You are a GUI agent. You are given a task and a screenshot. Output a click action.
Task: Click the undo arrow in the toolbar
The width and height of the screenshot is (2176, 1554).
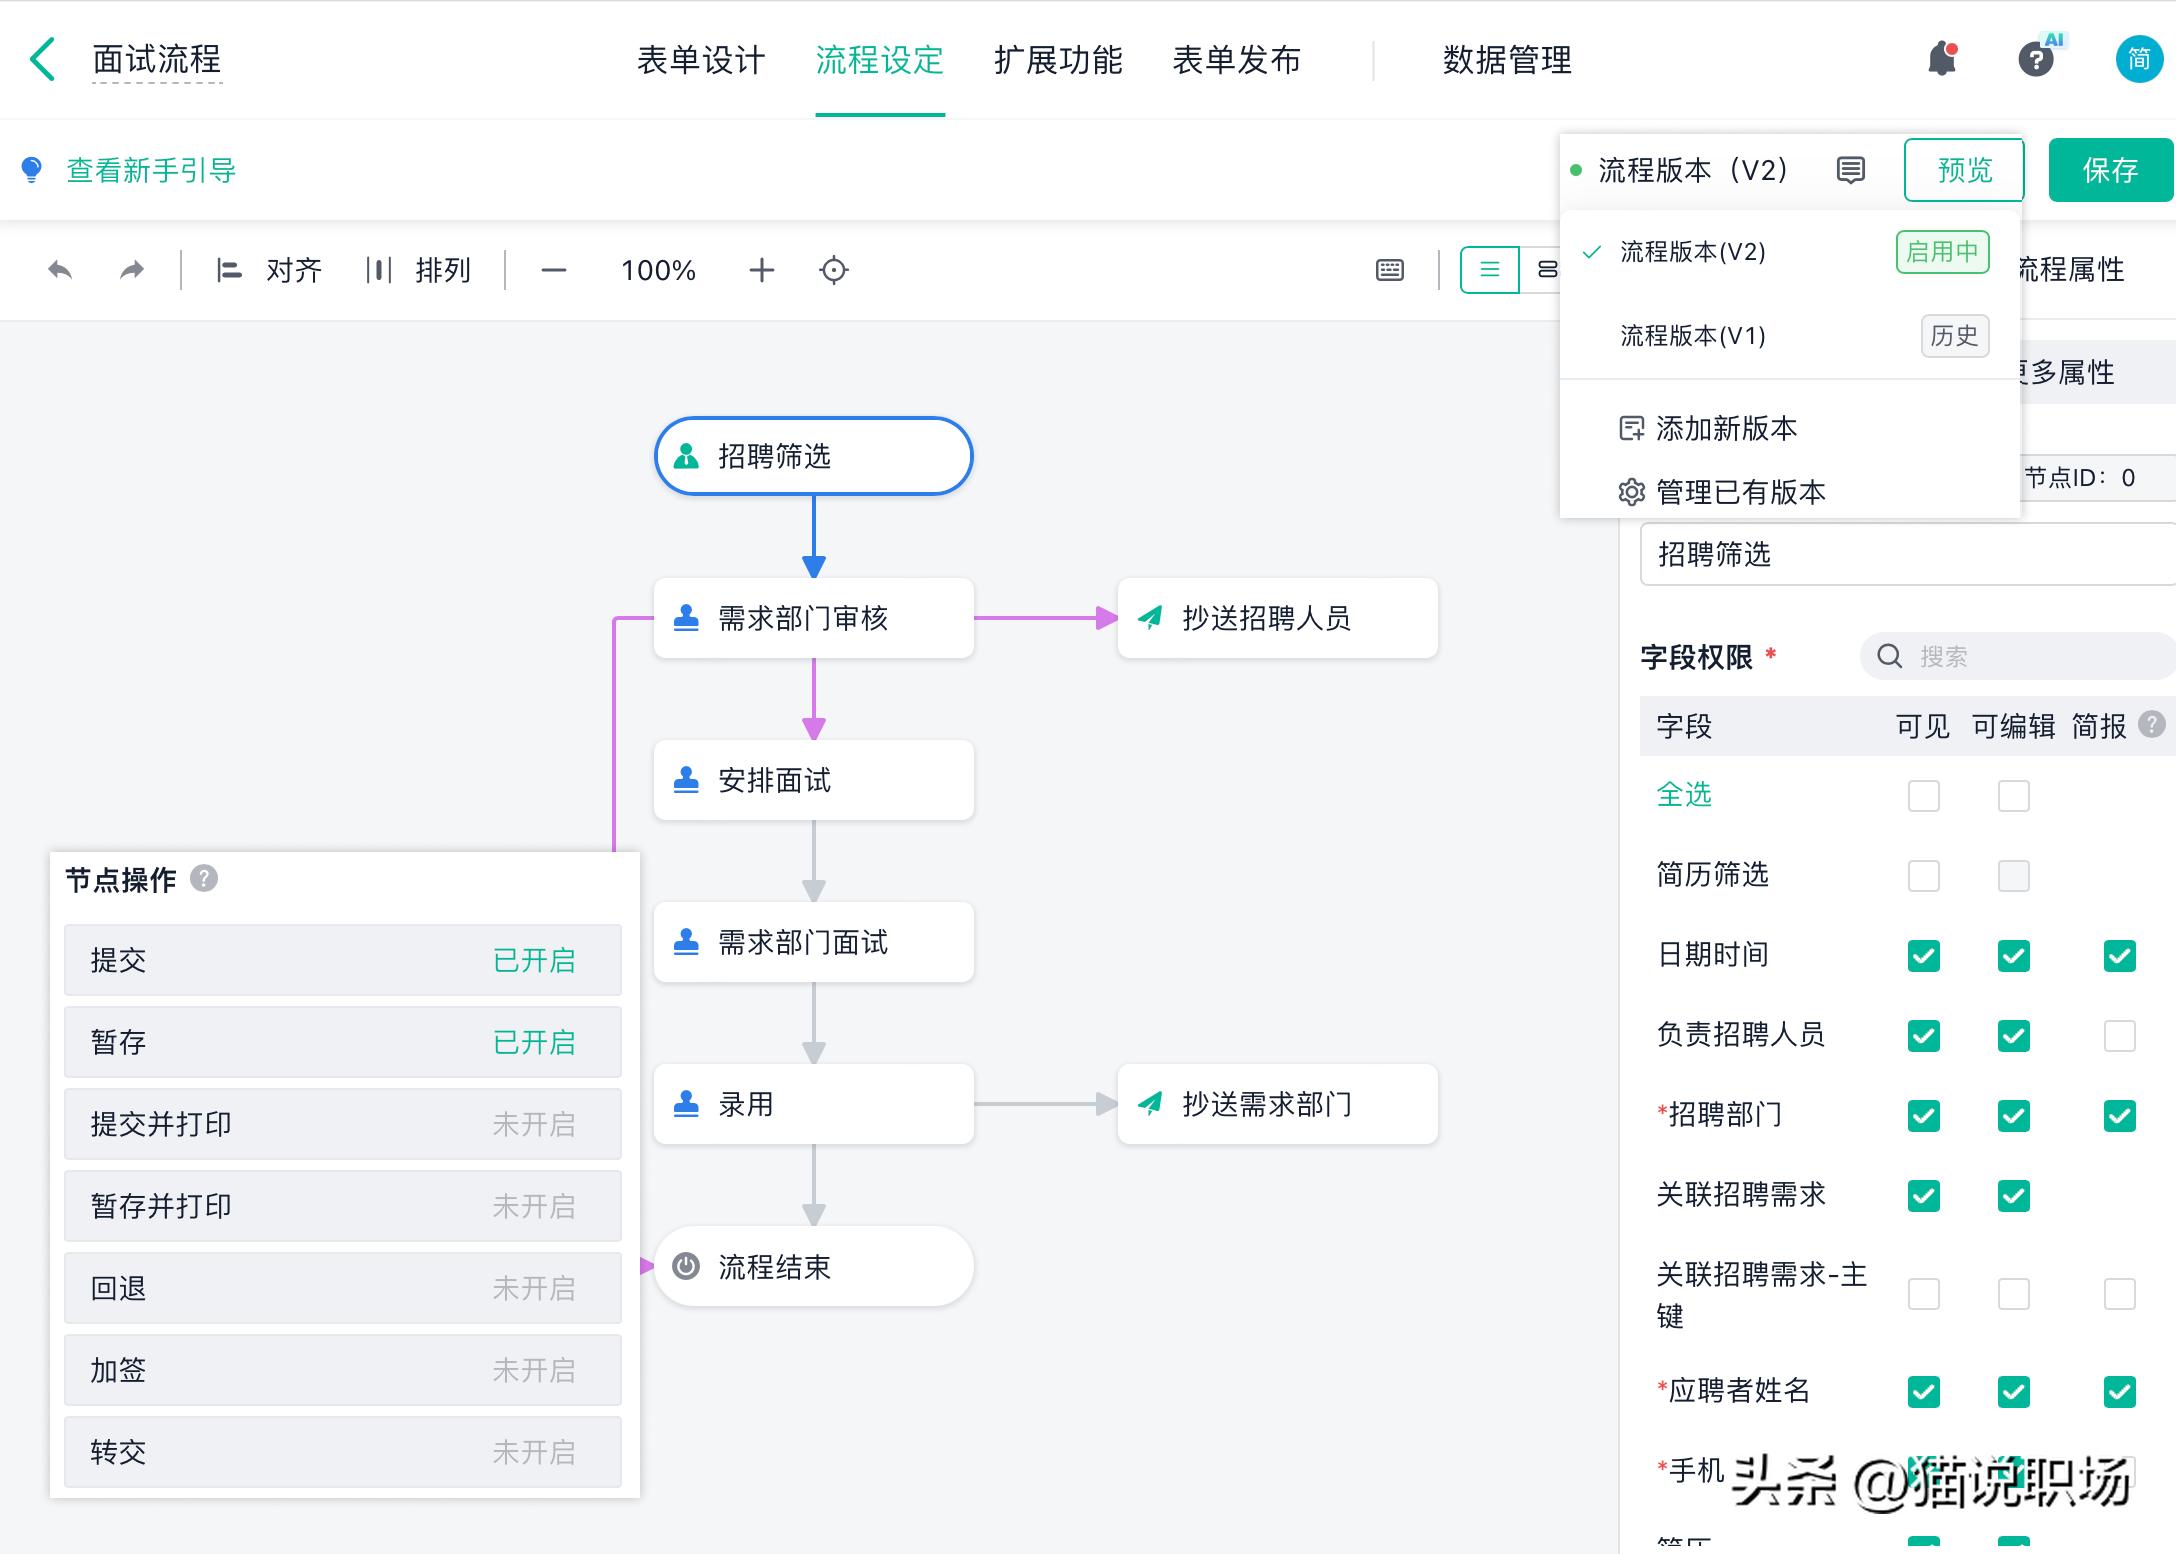(x=60, y=270)
